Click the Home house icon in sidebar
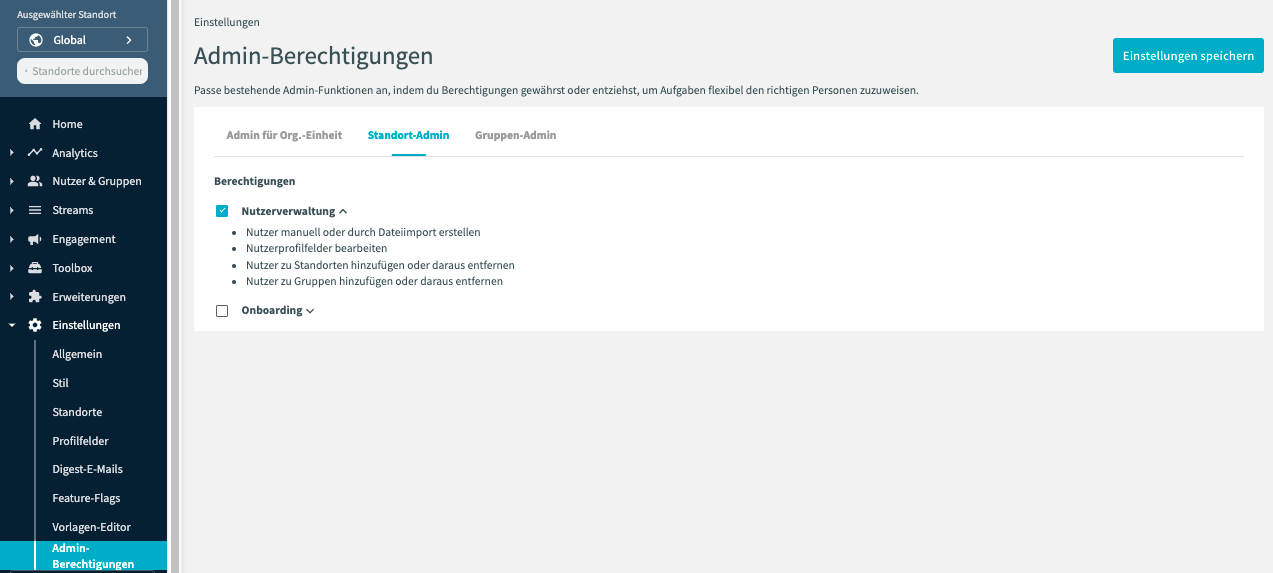 [x=35, y=124]
